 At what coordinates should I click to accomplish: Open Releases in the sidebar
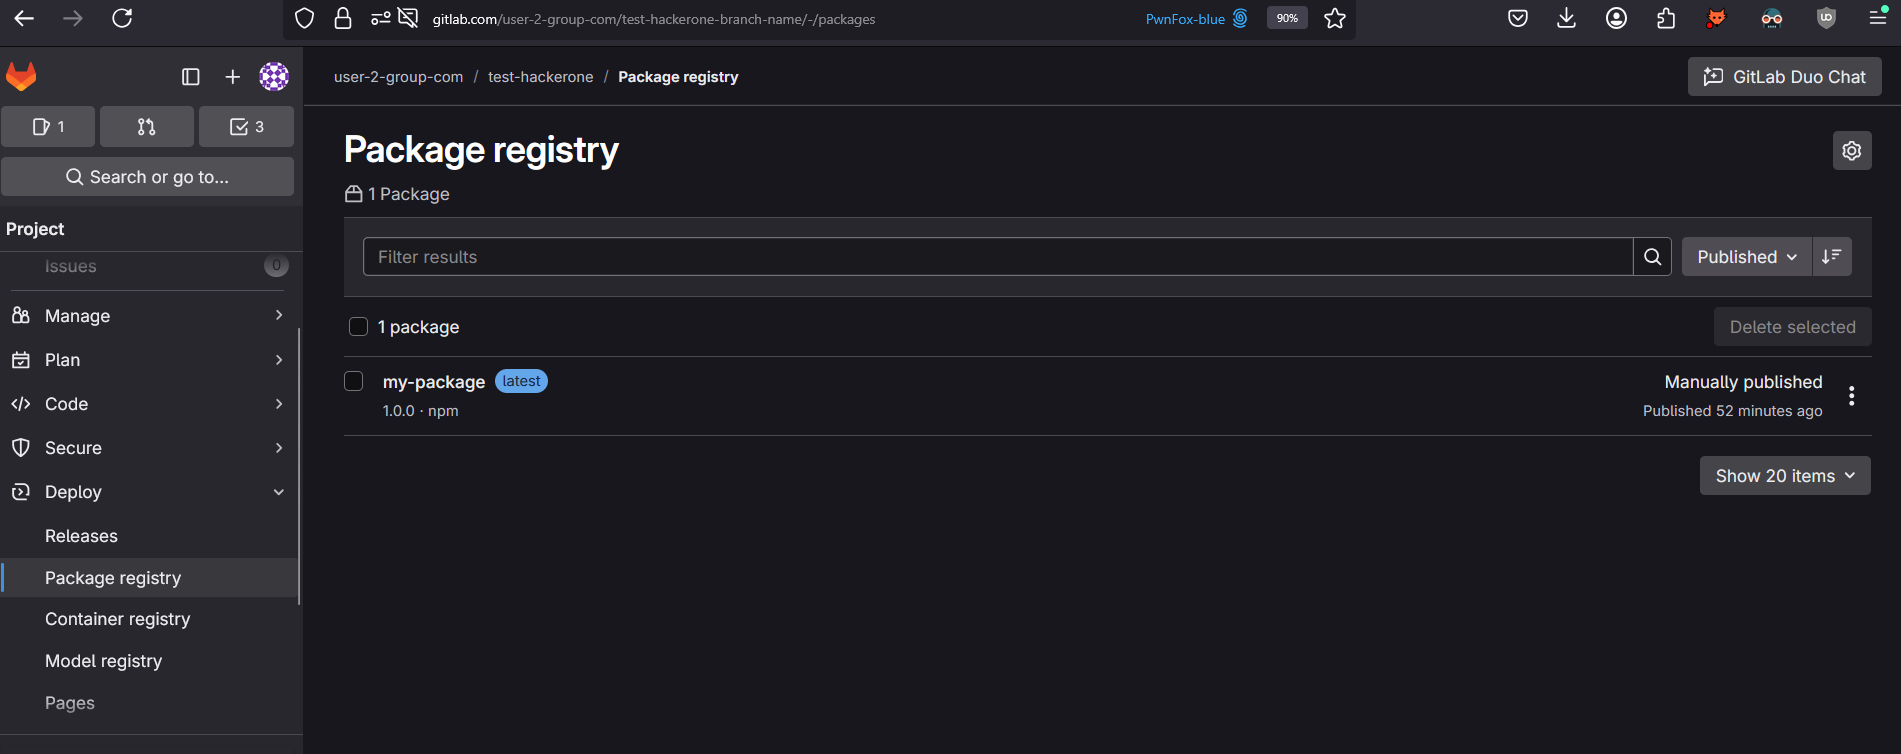tap(81, 536)
